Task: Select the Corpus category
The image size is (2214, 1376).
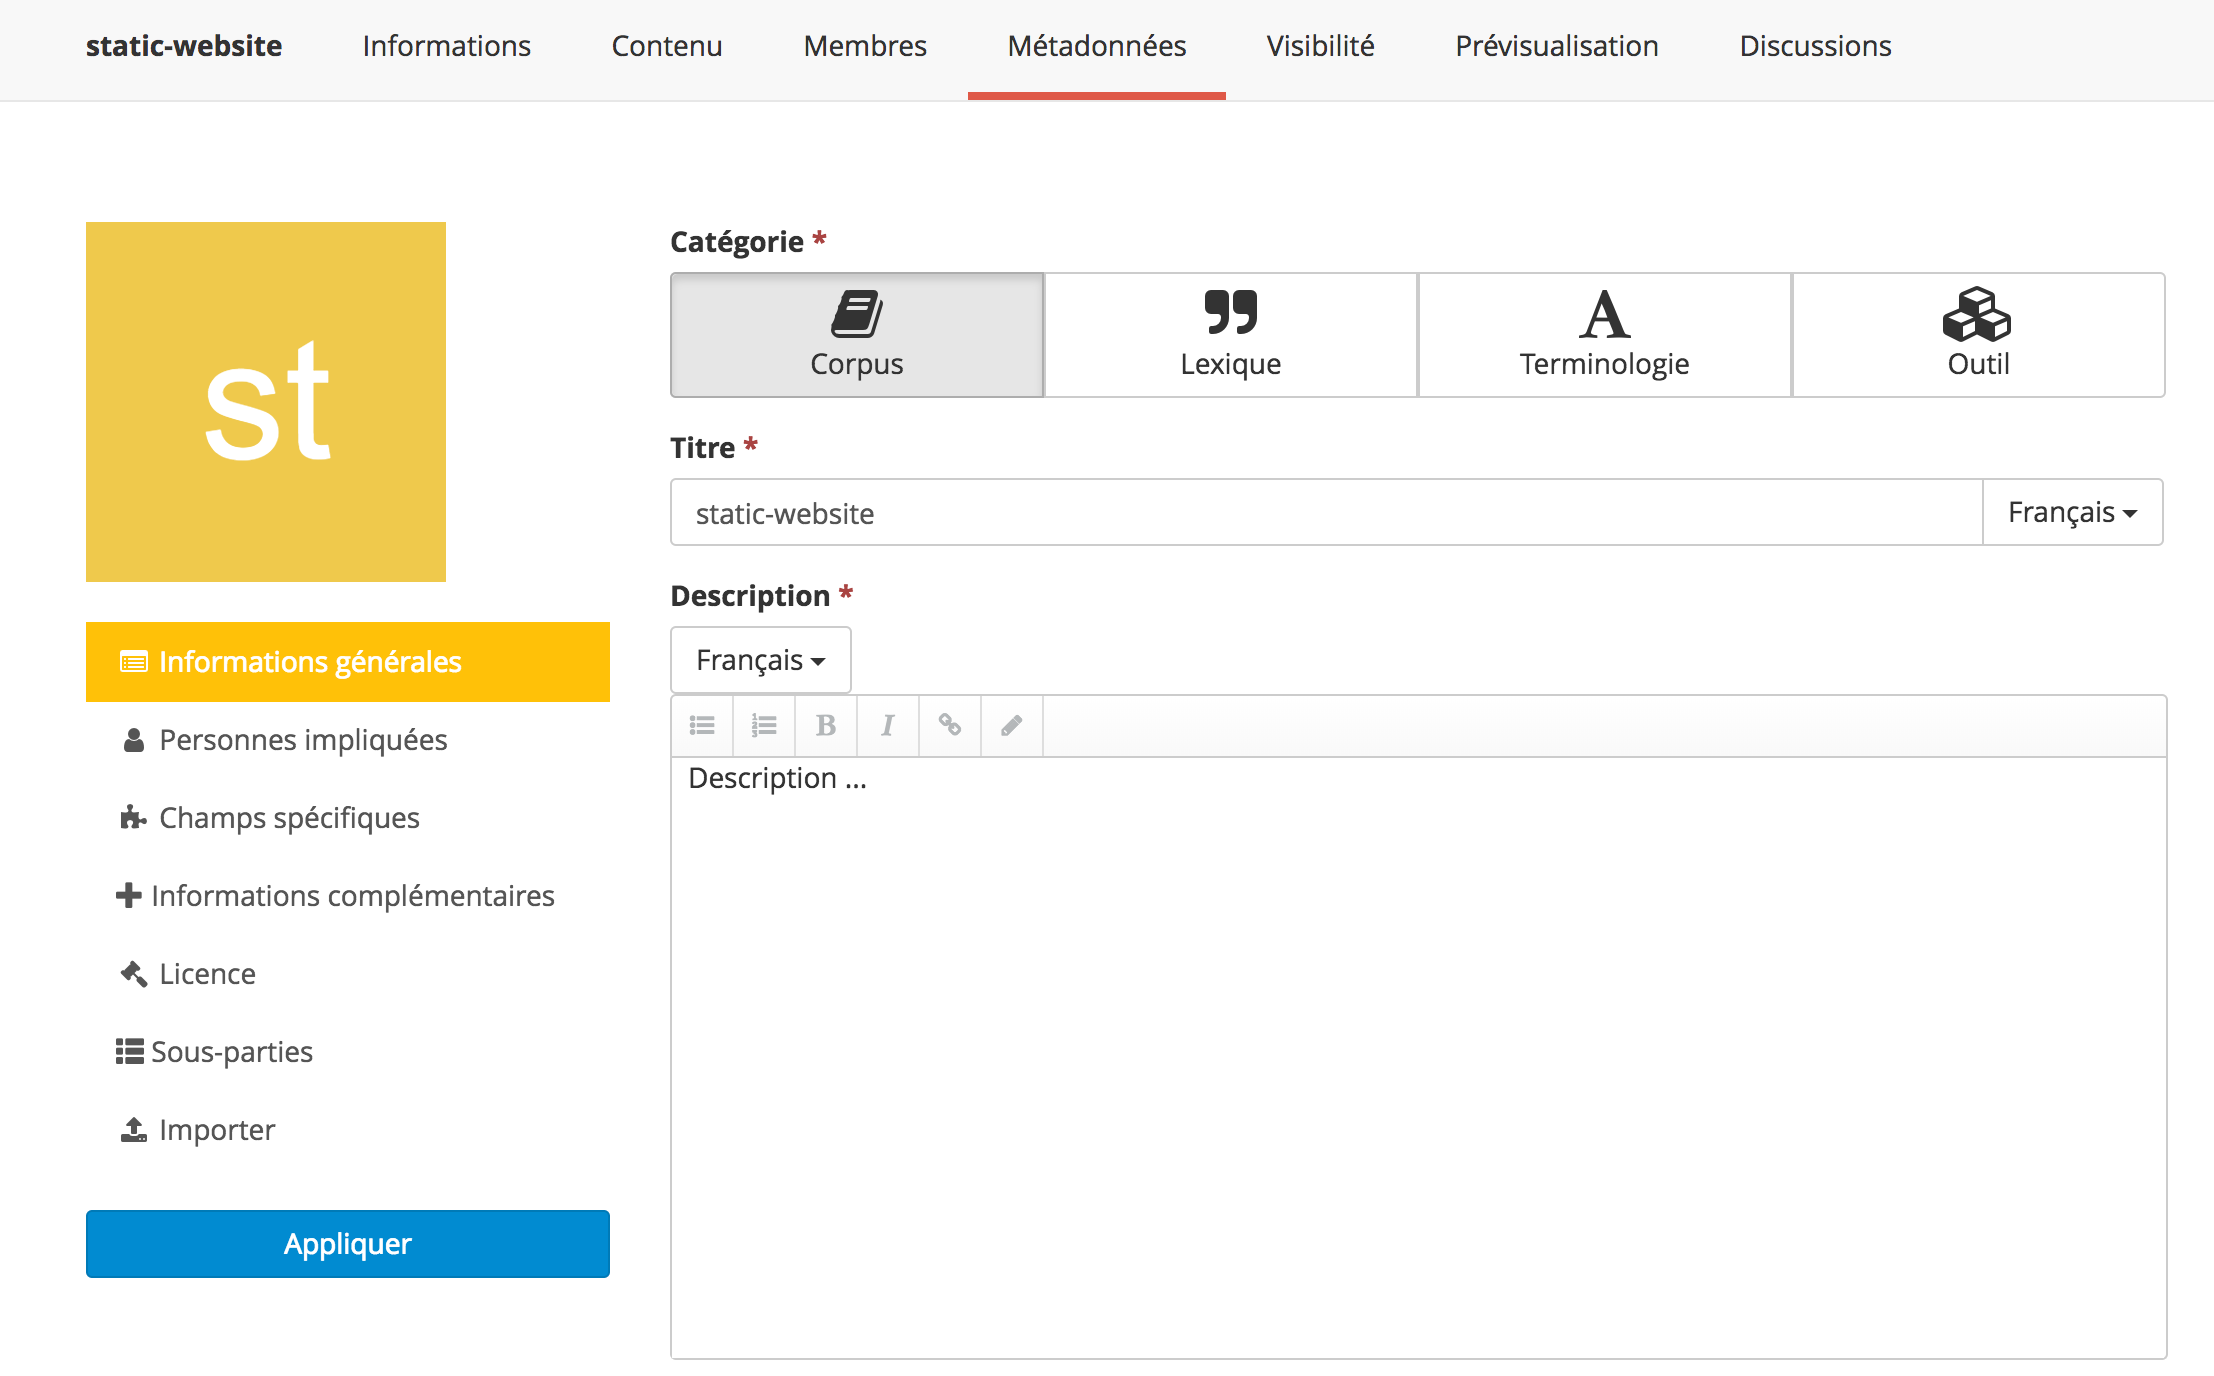Action: (857, 335)
